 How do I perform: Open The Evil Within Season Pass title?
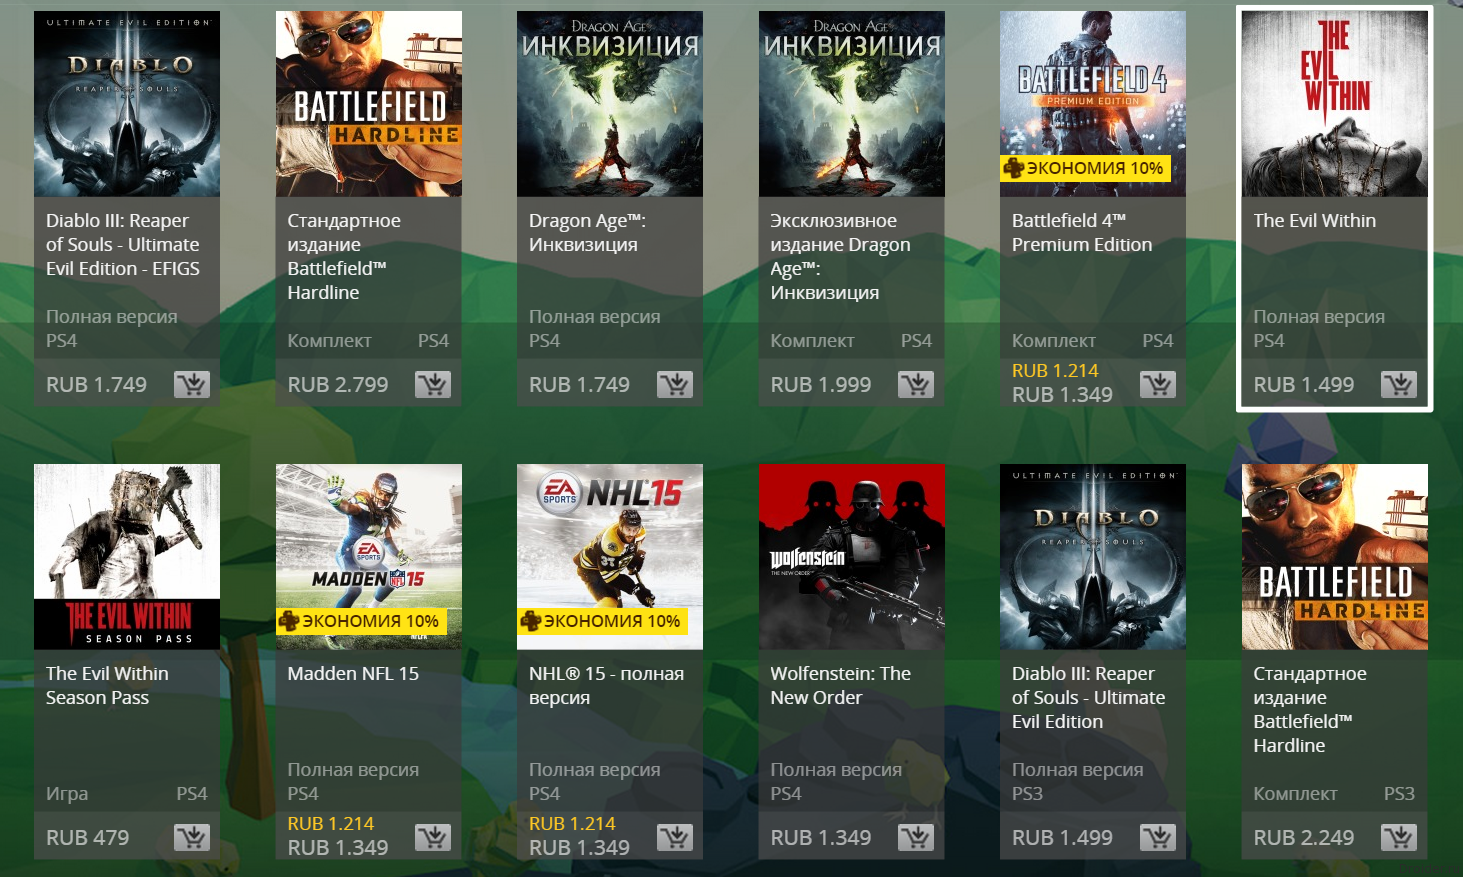pos(107,686)
